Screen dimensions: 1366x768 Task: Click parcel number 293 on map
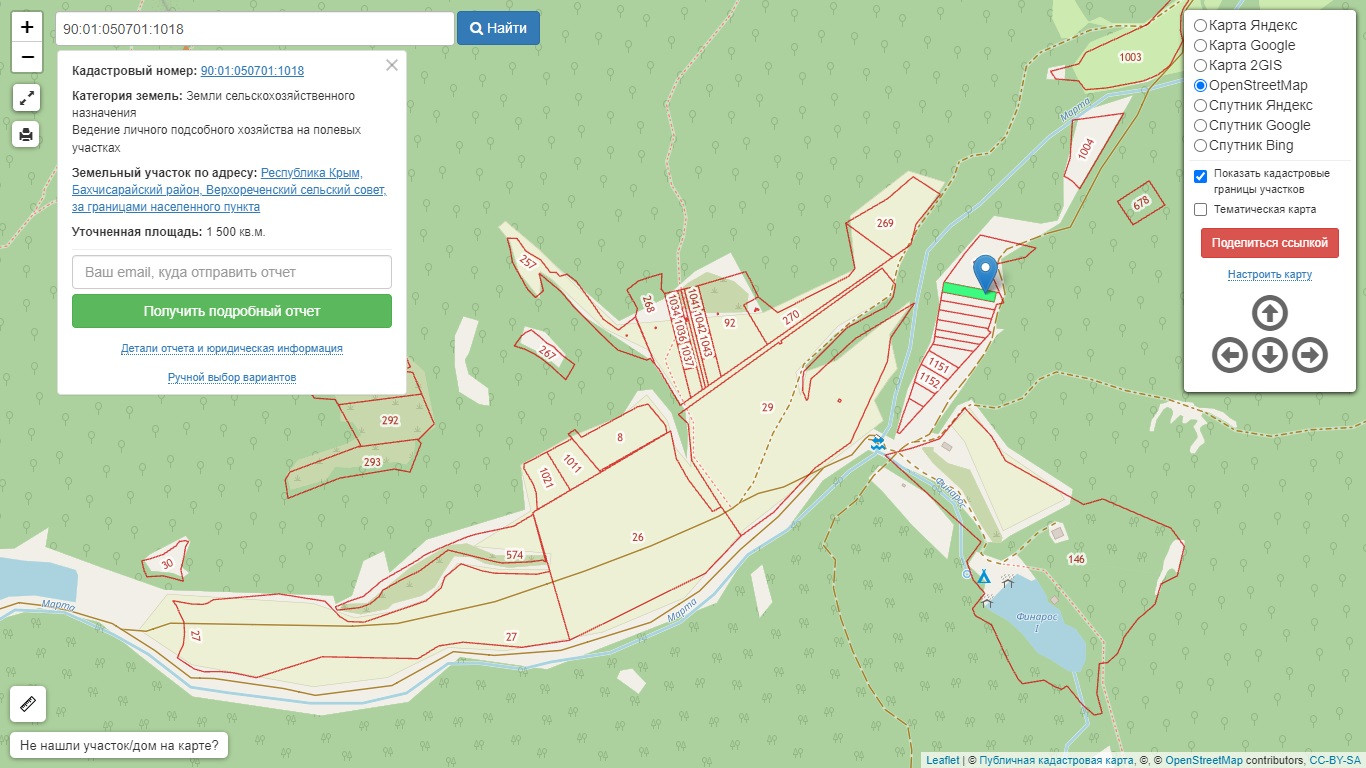click(x=372, y=462)
